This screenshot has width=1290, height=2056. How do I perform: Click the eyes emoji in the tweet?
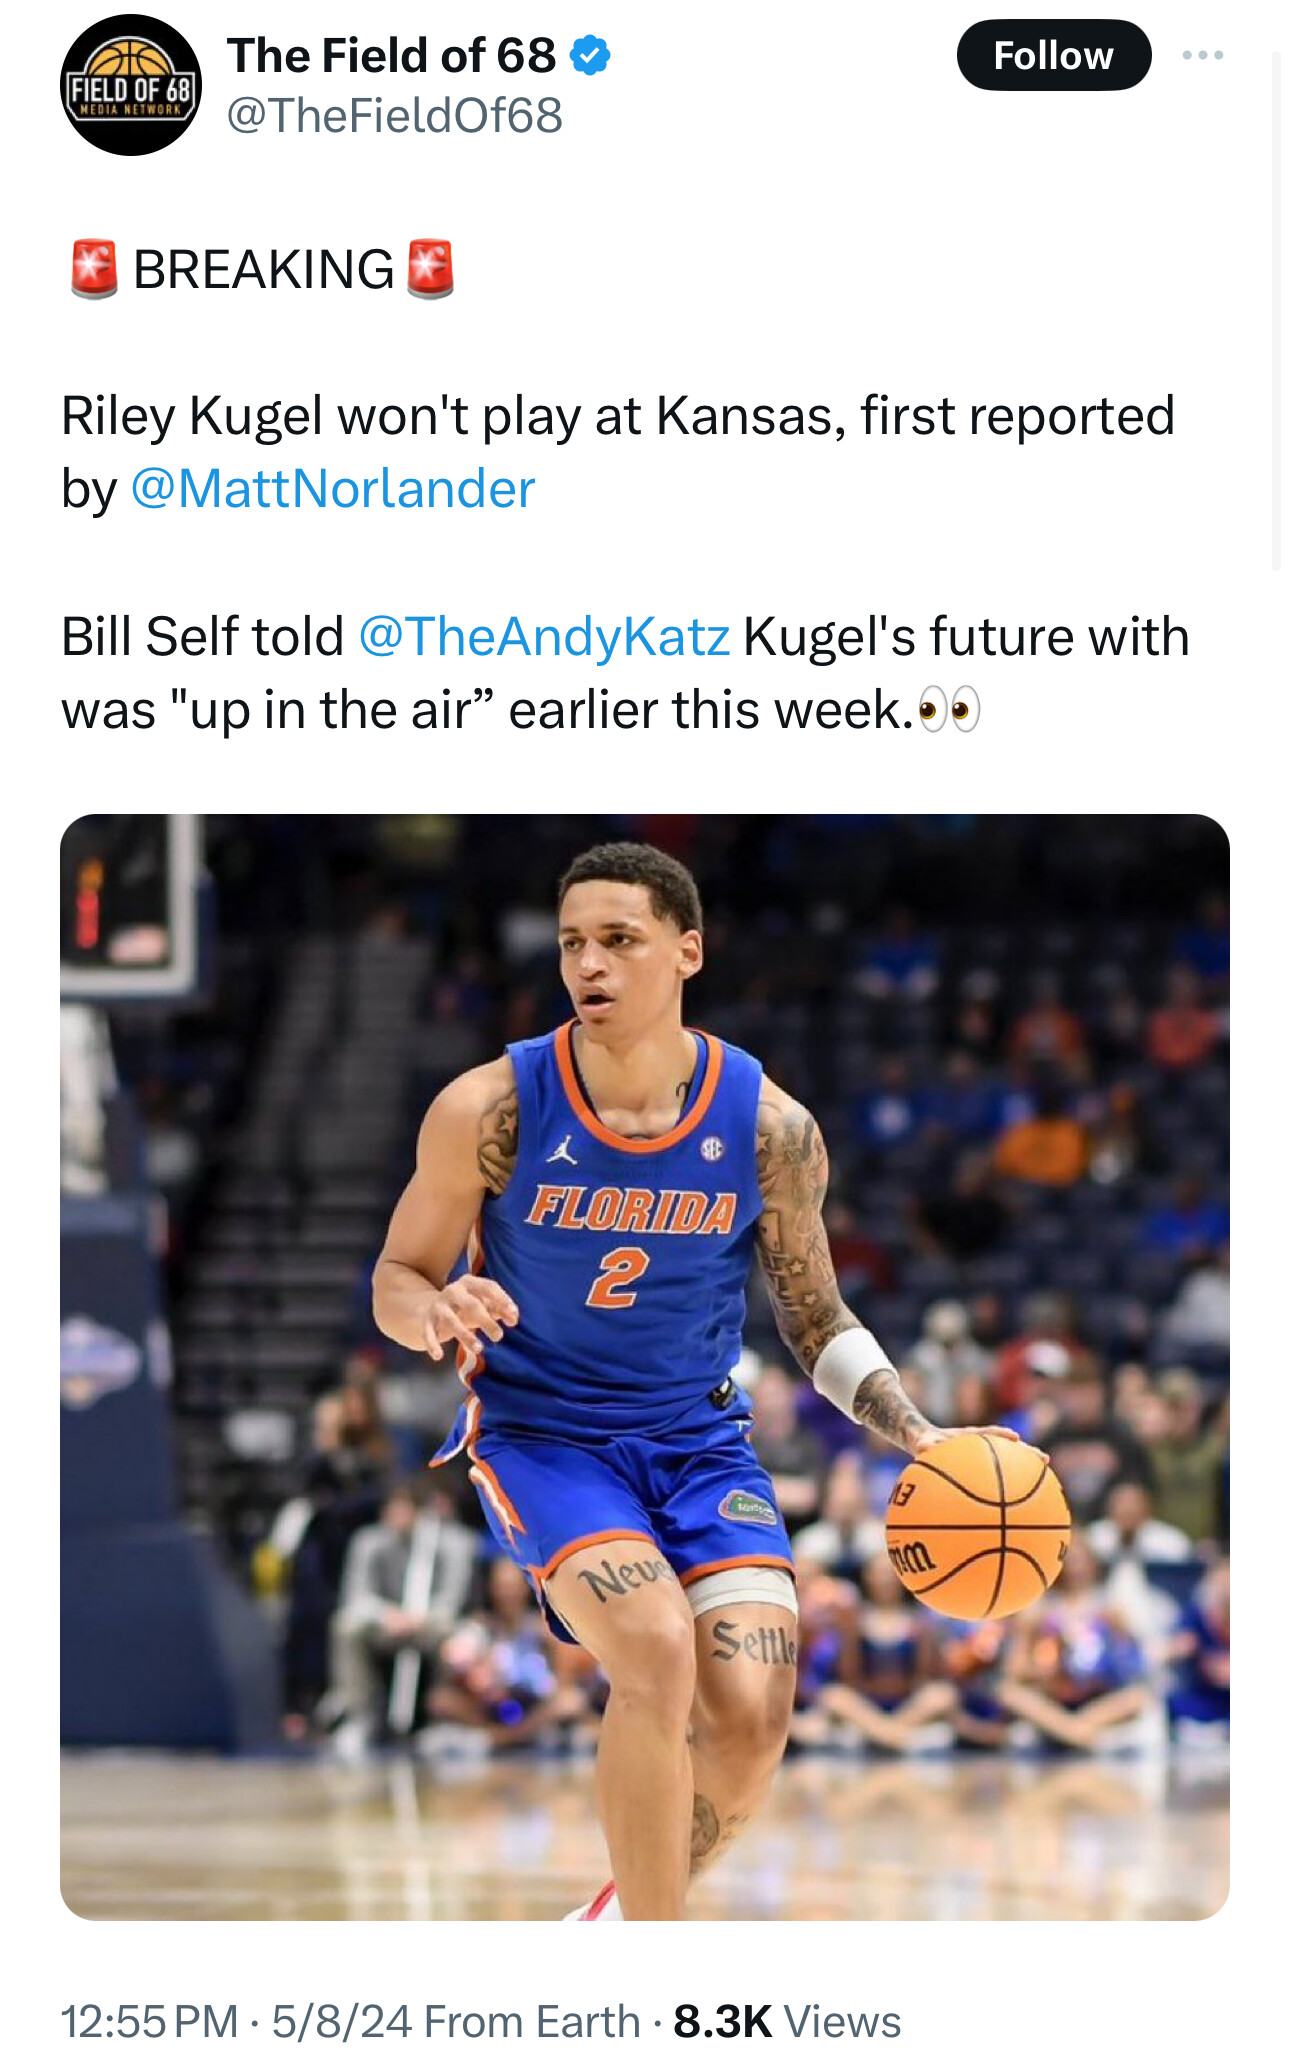949,711
